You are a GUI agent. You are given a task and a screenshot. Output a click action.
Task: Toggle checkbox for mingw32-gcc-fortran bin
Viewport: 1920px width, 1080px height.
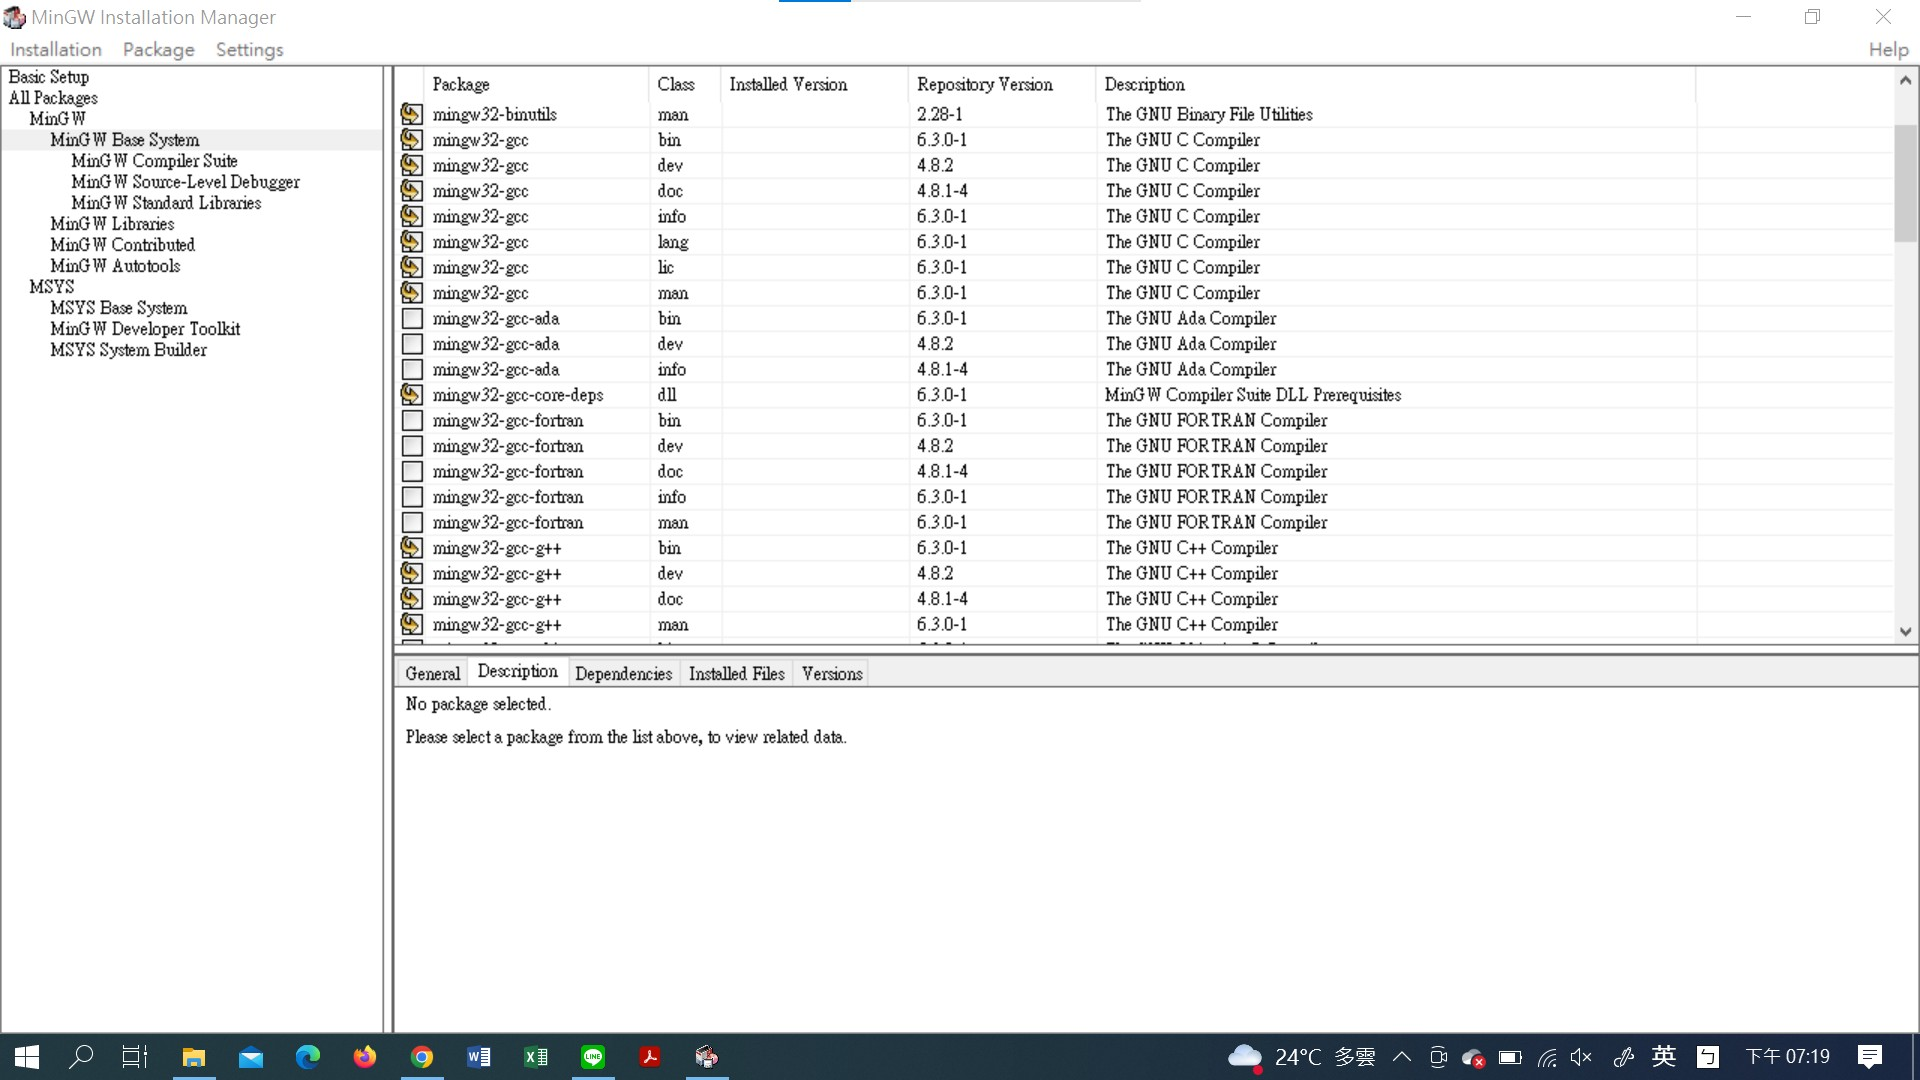tap(411, 421)
